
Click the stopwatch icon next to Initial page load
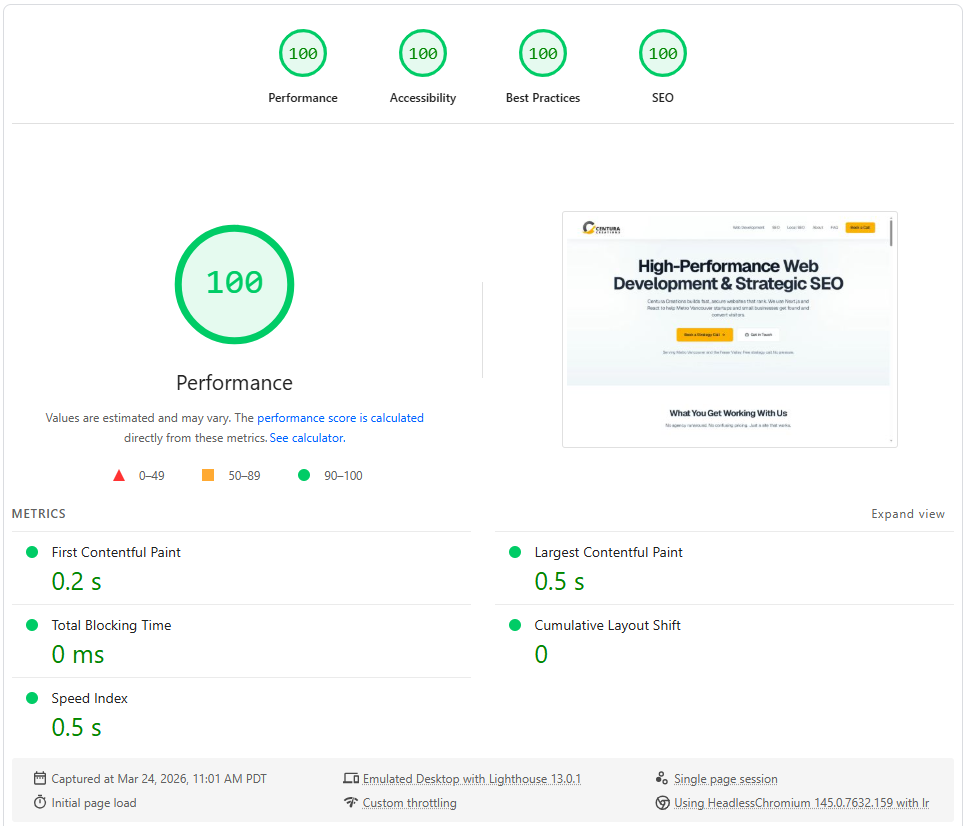point(40,802)
